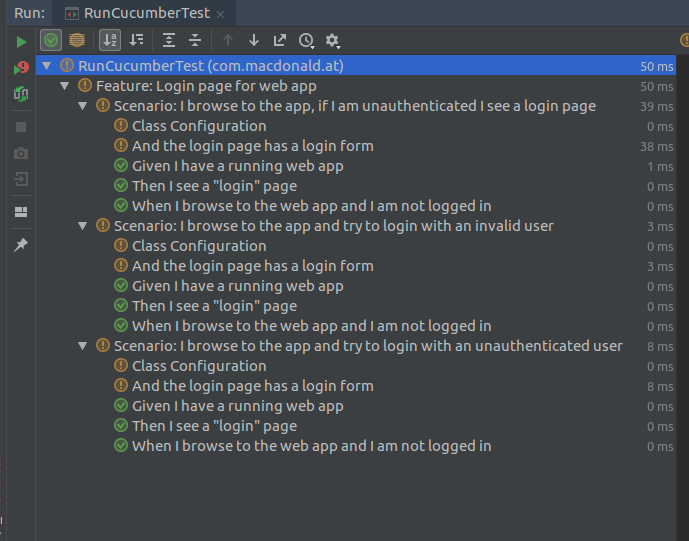This screenshot has width=689, height=541.
Task: Collapse the invalid user login scenario
Action: (x=83, y=226)
